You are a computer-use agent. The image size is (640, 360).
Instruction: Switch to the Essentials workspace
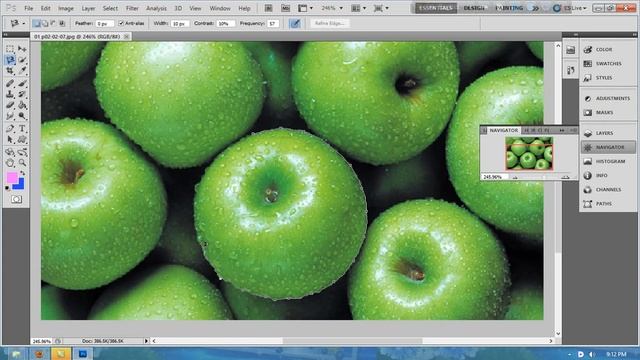pyautogui.click(x=436, y=8)
